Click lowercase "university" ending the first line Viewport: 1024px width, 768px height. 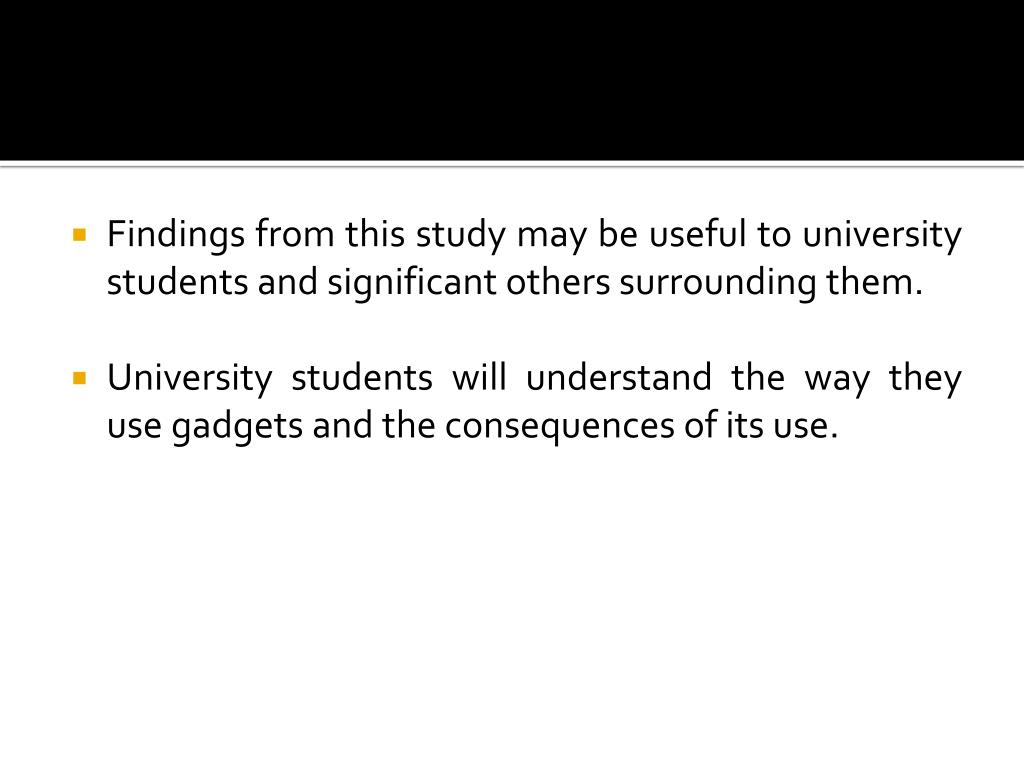882,235
